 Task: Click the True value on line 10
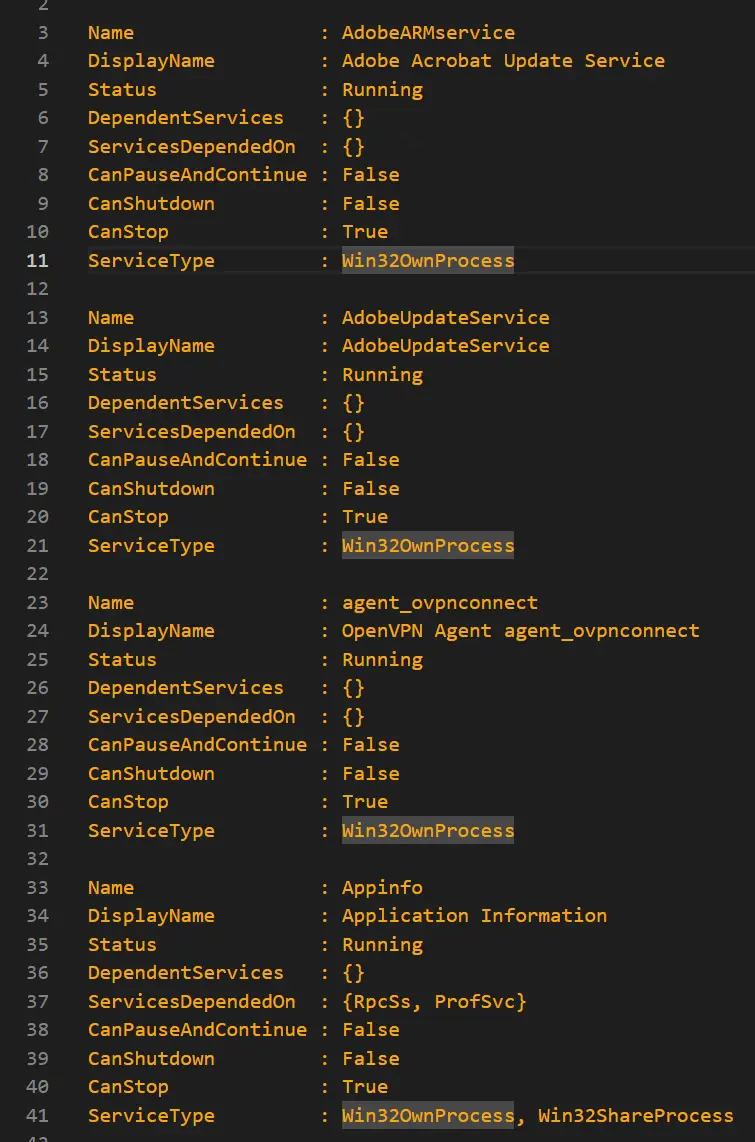pyautogui.click(x=365, y=232)
